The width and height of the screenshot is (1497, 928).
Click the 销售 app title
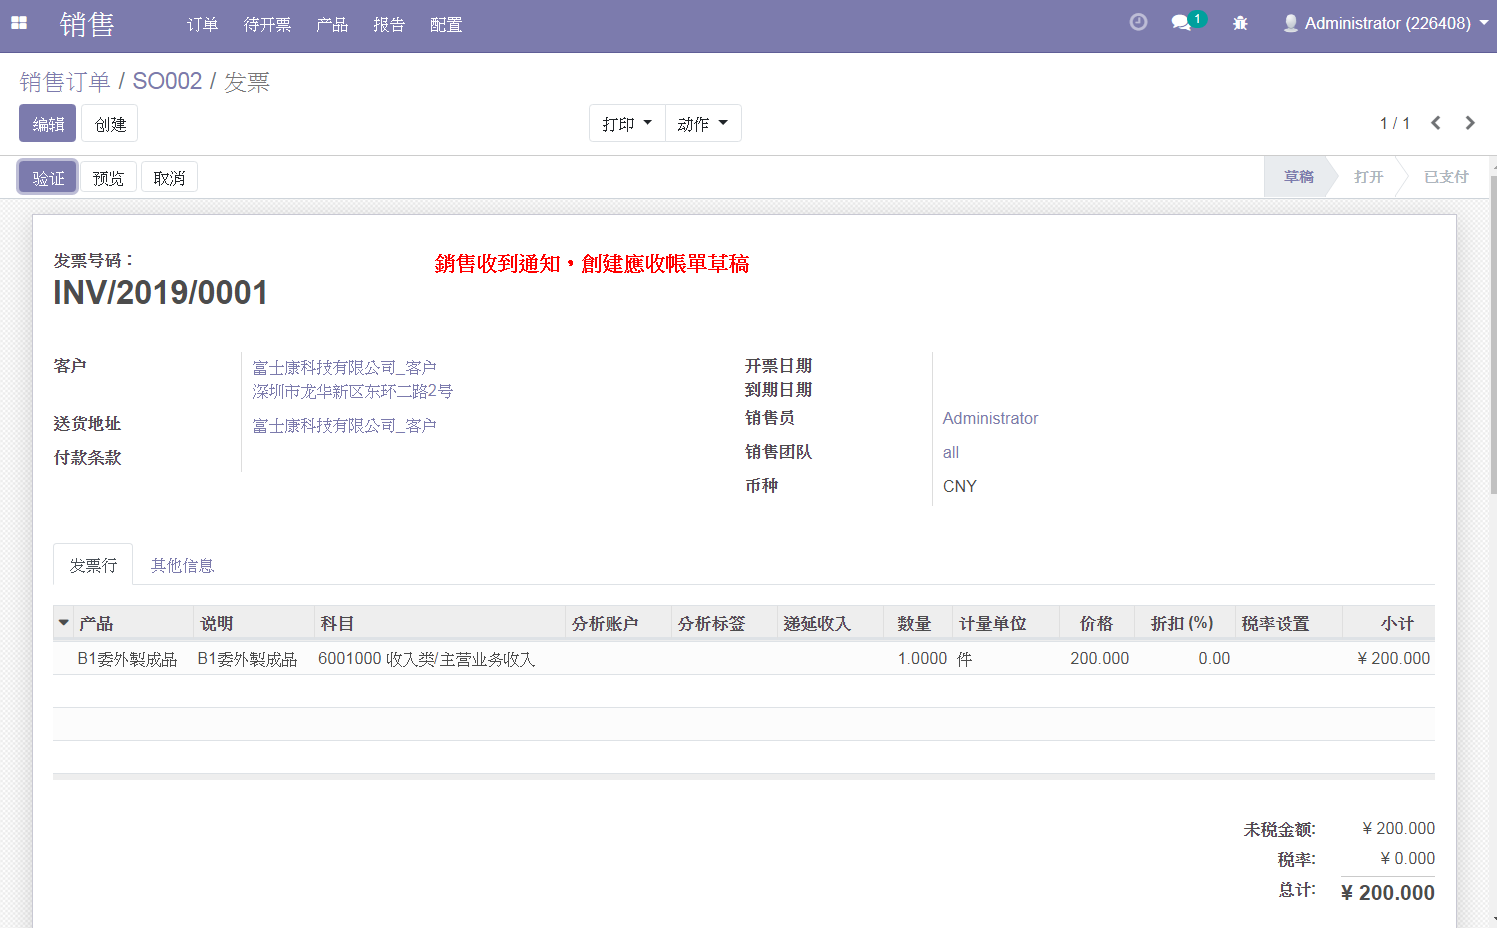87,24
